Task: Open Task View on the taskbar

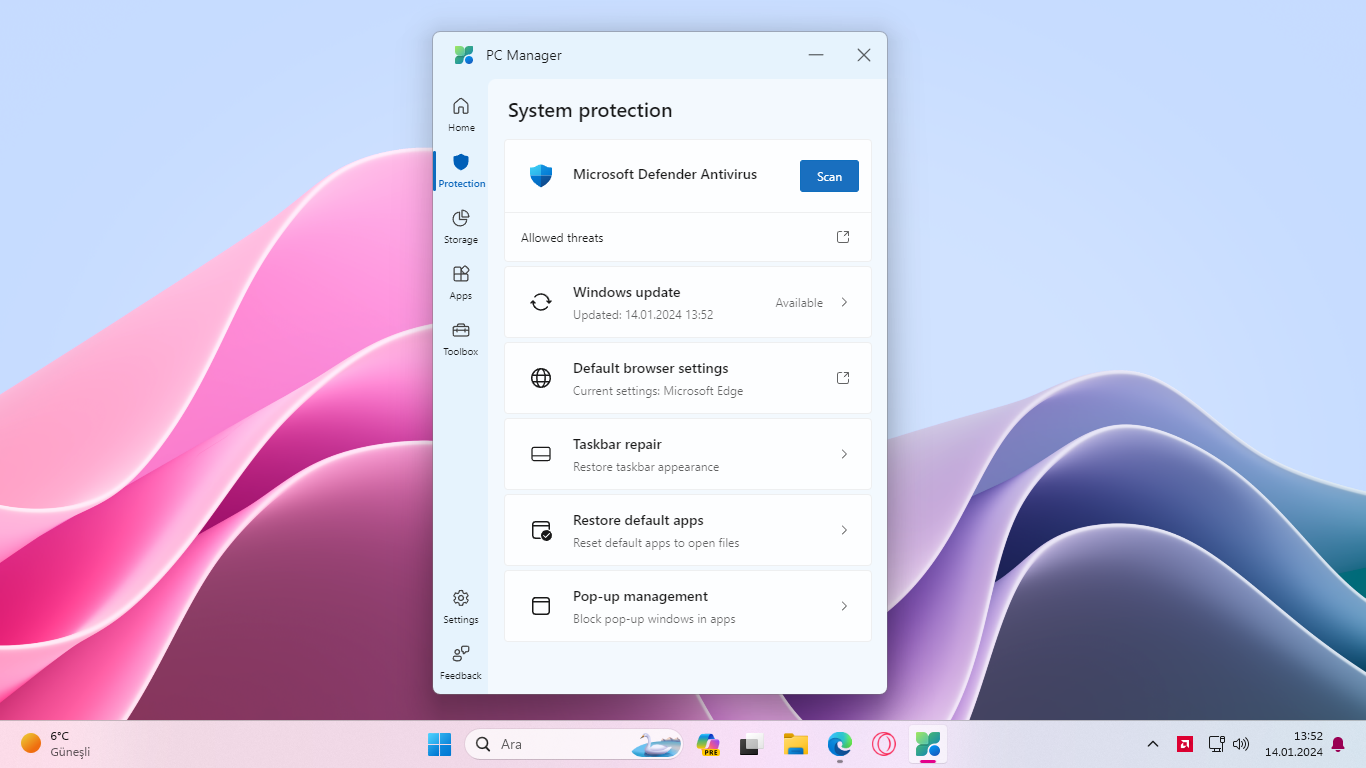Action: (751, 744)
